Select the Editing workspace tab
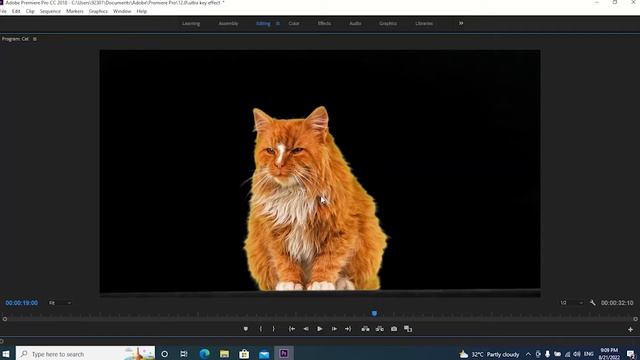The width and height of the screenshot is (640, 360). (263, 24)
